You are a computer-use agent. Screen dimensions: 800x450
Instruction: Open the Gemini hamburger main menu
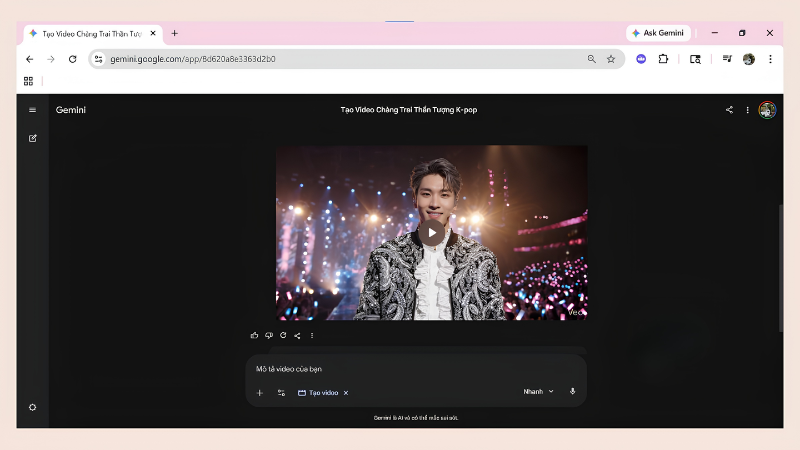[33, 110]
